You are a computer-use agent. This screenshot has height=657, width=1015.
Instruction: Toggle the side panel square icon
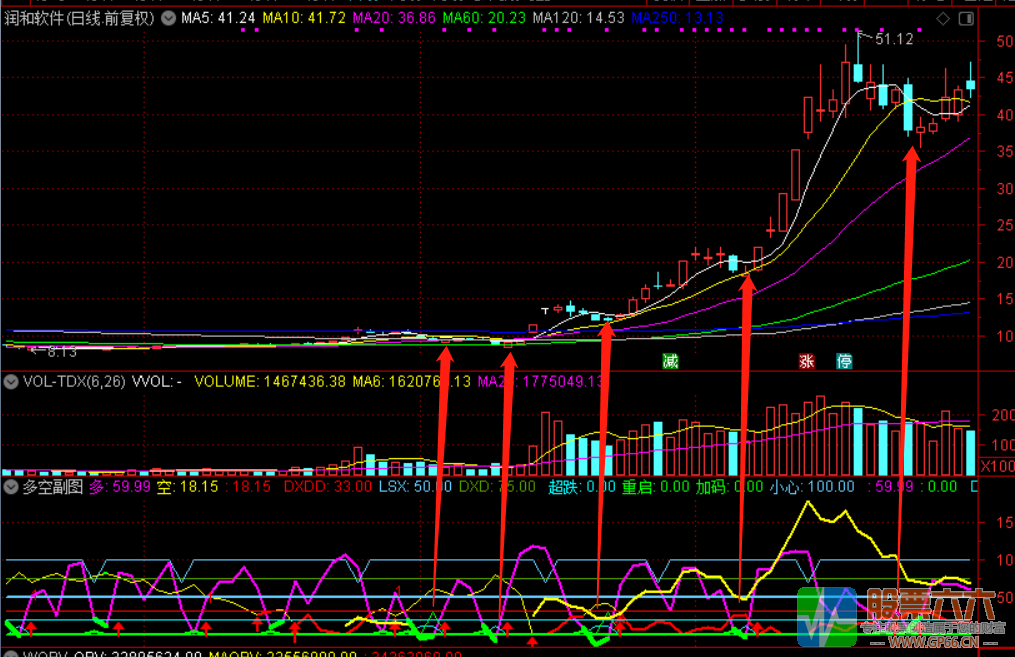(964, 19)
